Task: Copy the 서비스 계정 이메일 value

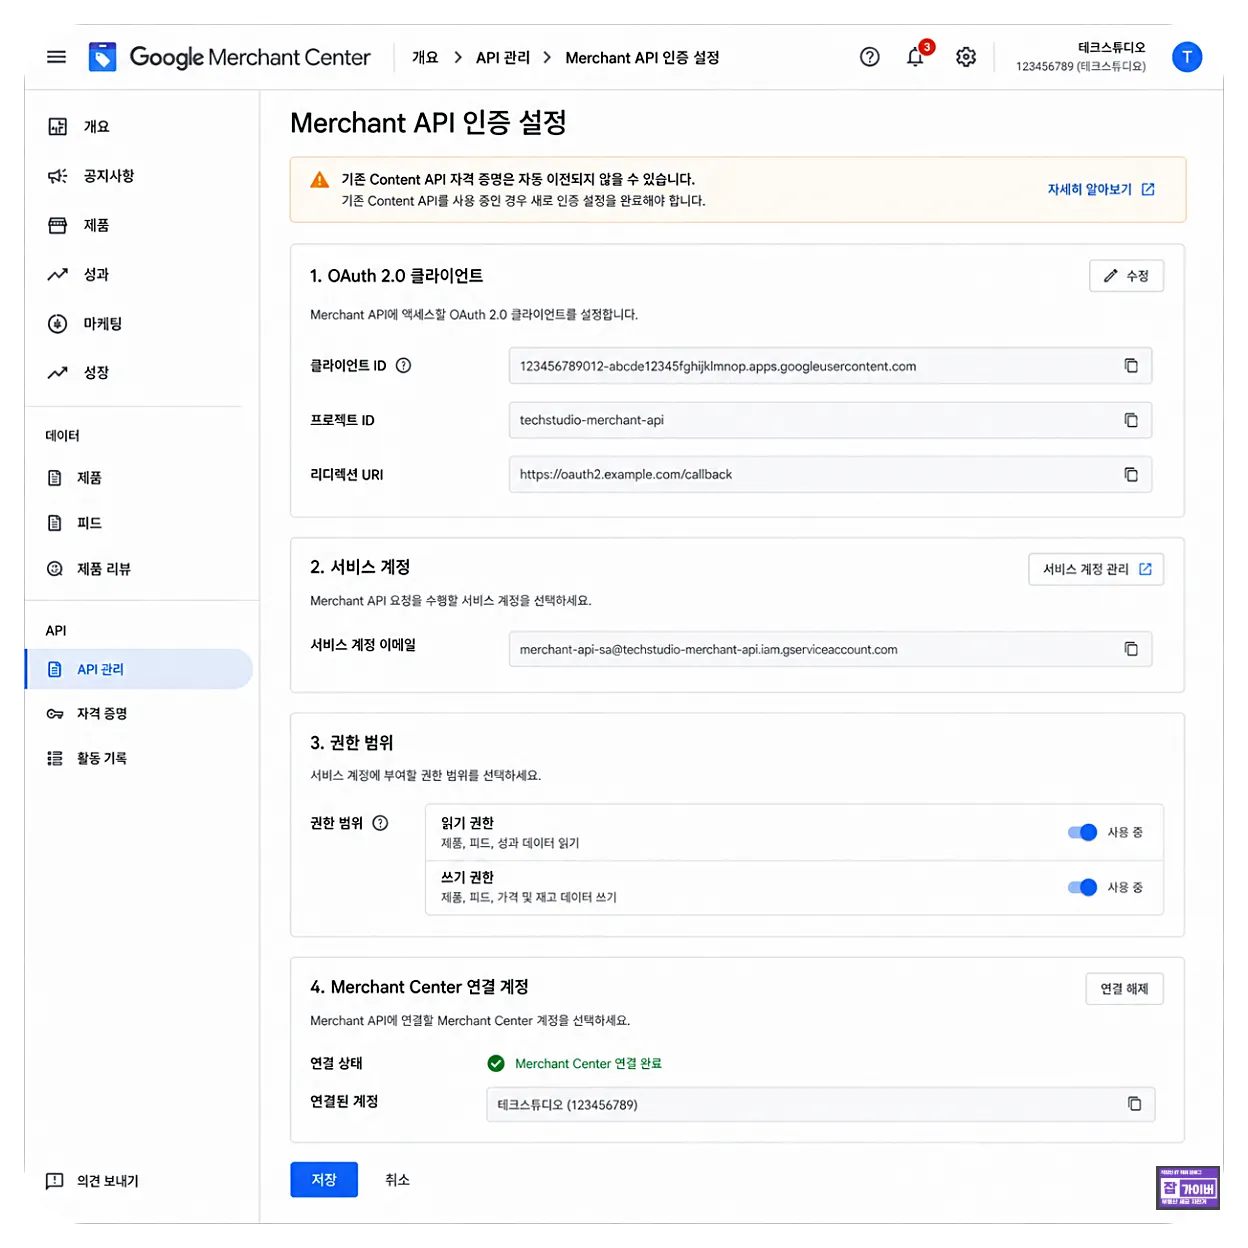Action: tap(1131, 649)
